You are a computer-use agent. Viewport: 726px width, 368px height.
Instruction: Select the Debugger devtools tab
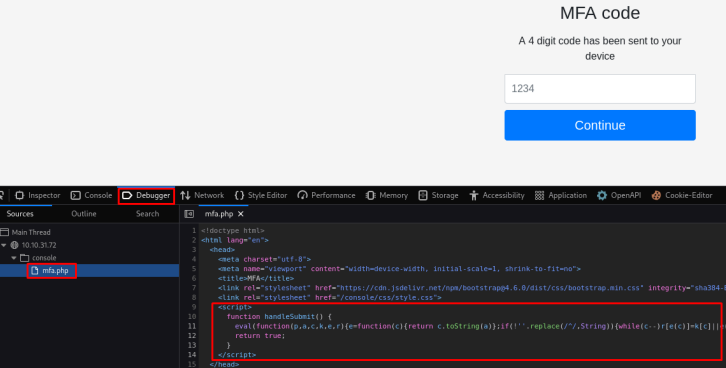pos(146,195)
